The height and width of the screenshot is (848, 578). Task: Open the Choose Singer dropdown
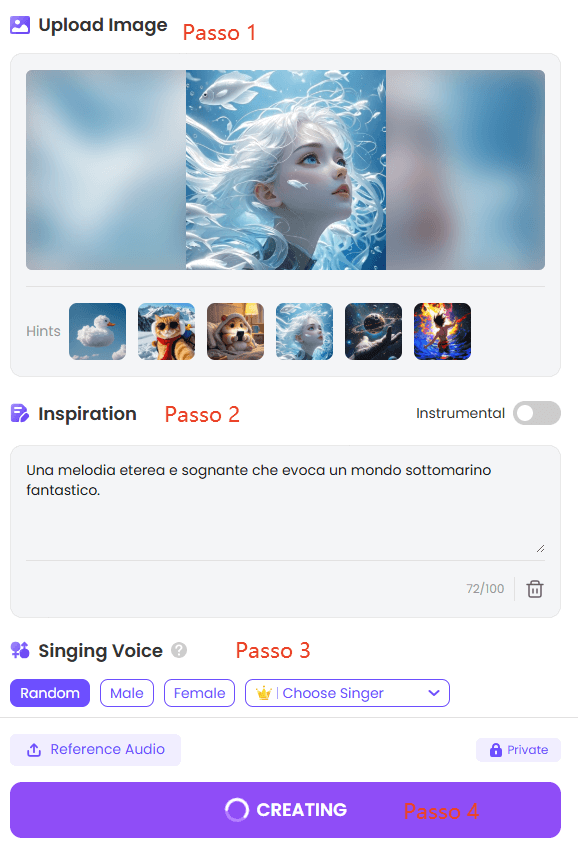coord(347,693)
